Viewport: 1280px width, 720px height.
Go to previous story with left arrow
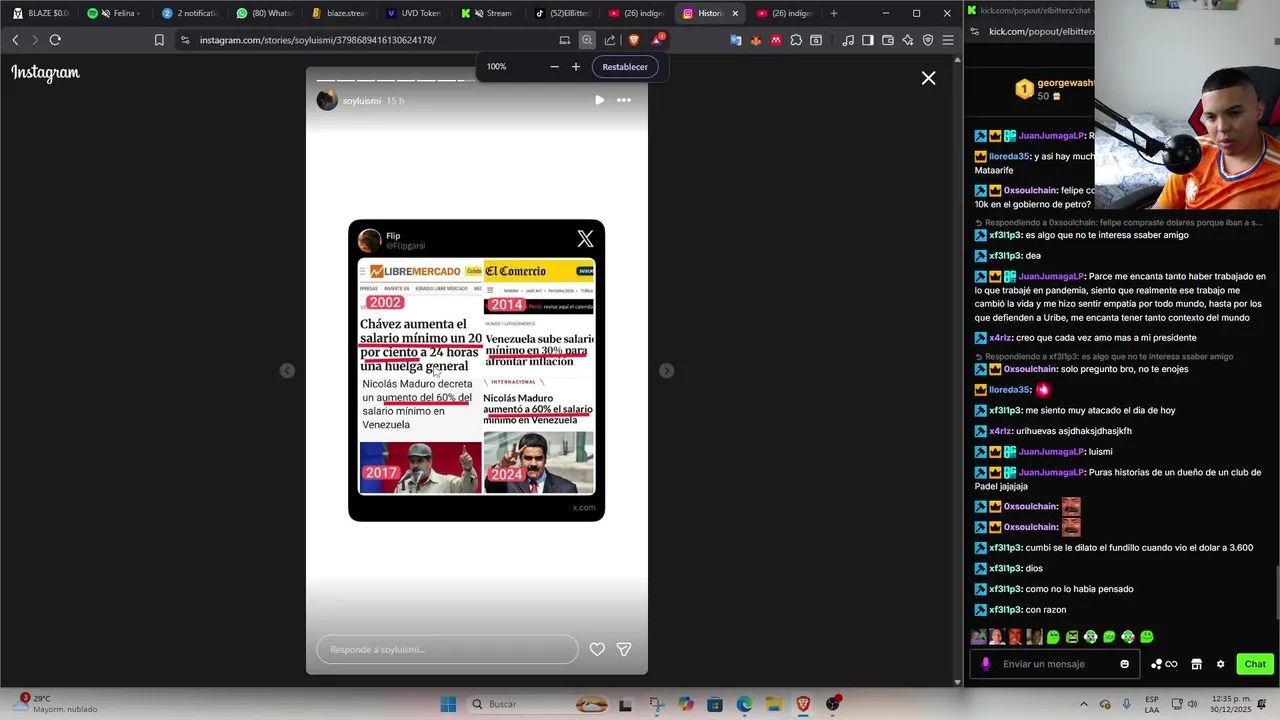click(x=287, y=371)
